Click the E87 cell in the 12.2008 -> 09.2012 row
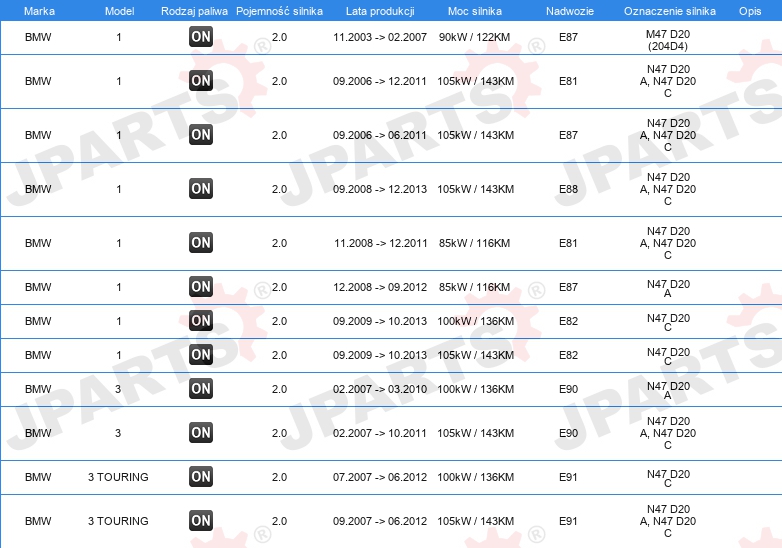Viewport: 782px width, 548px height. click(568, 287)
